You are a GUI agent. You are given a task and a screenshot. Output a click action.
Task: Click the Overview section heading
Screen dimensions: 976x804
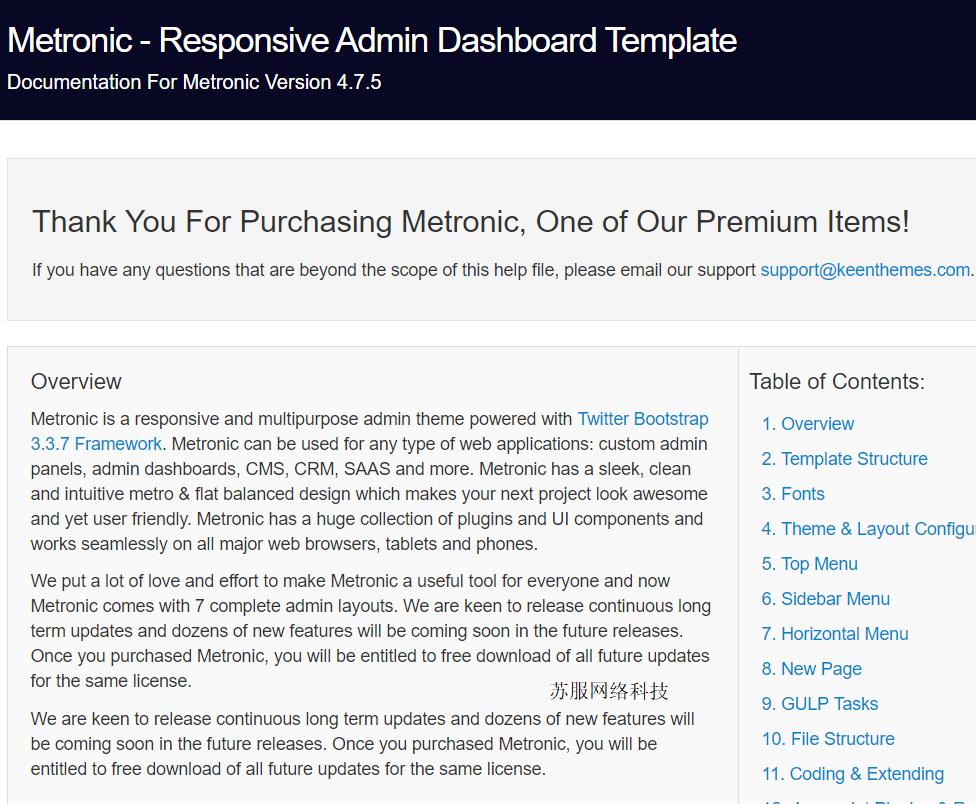point(76,382)
